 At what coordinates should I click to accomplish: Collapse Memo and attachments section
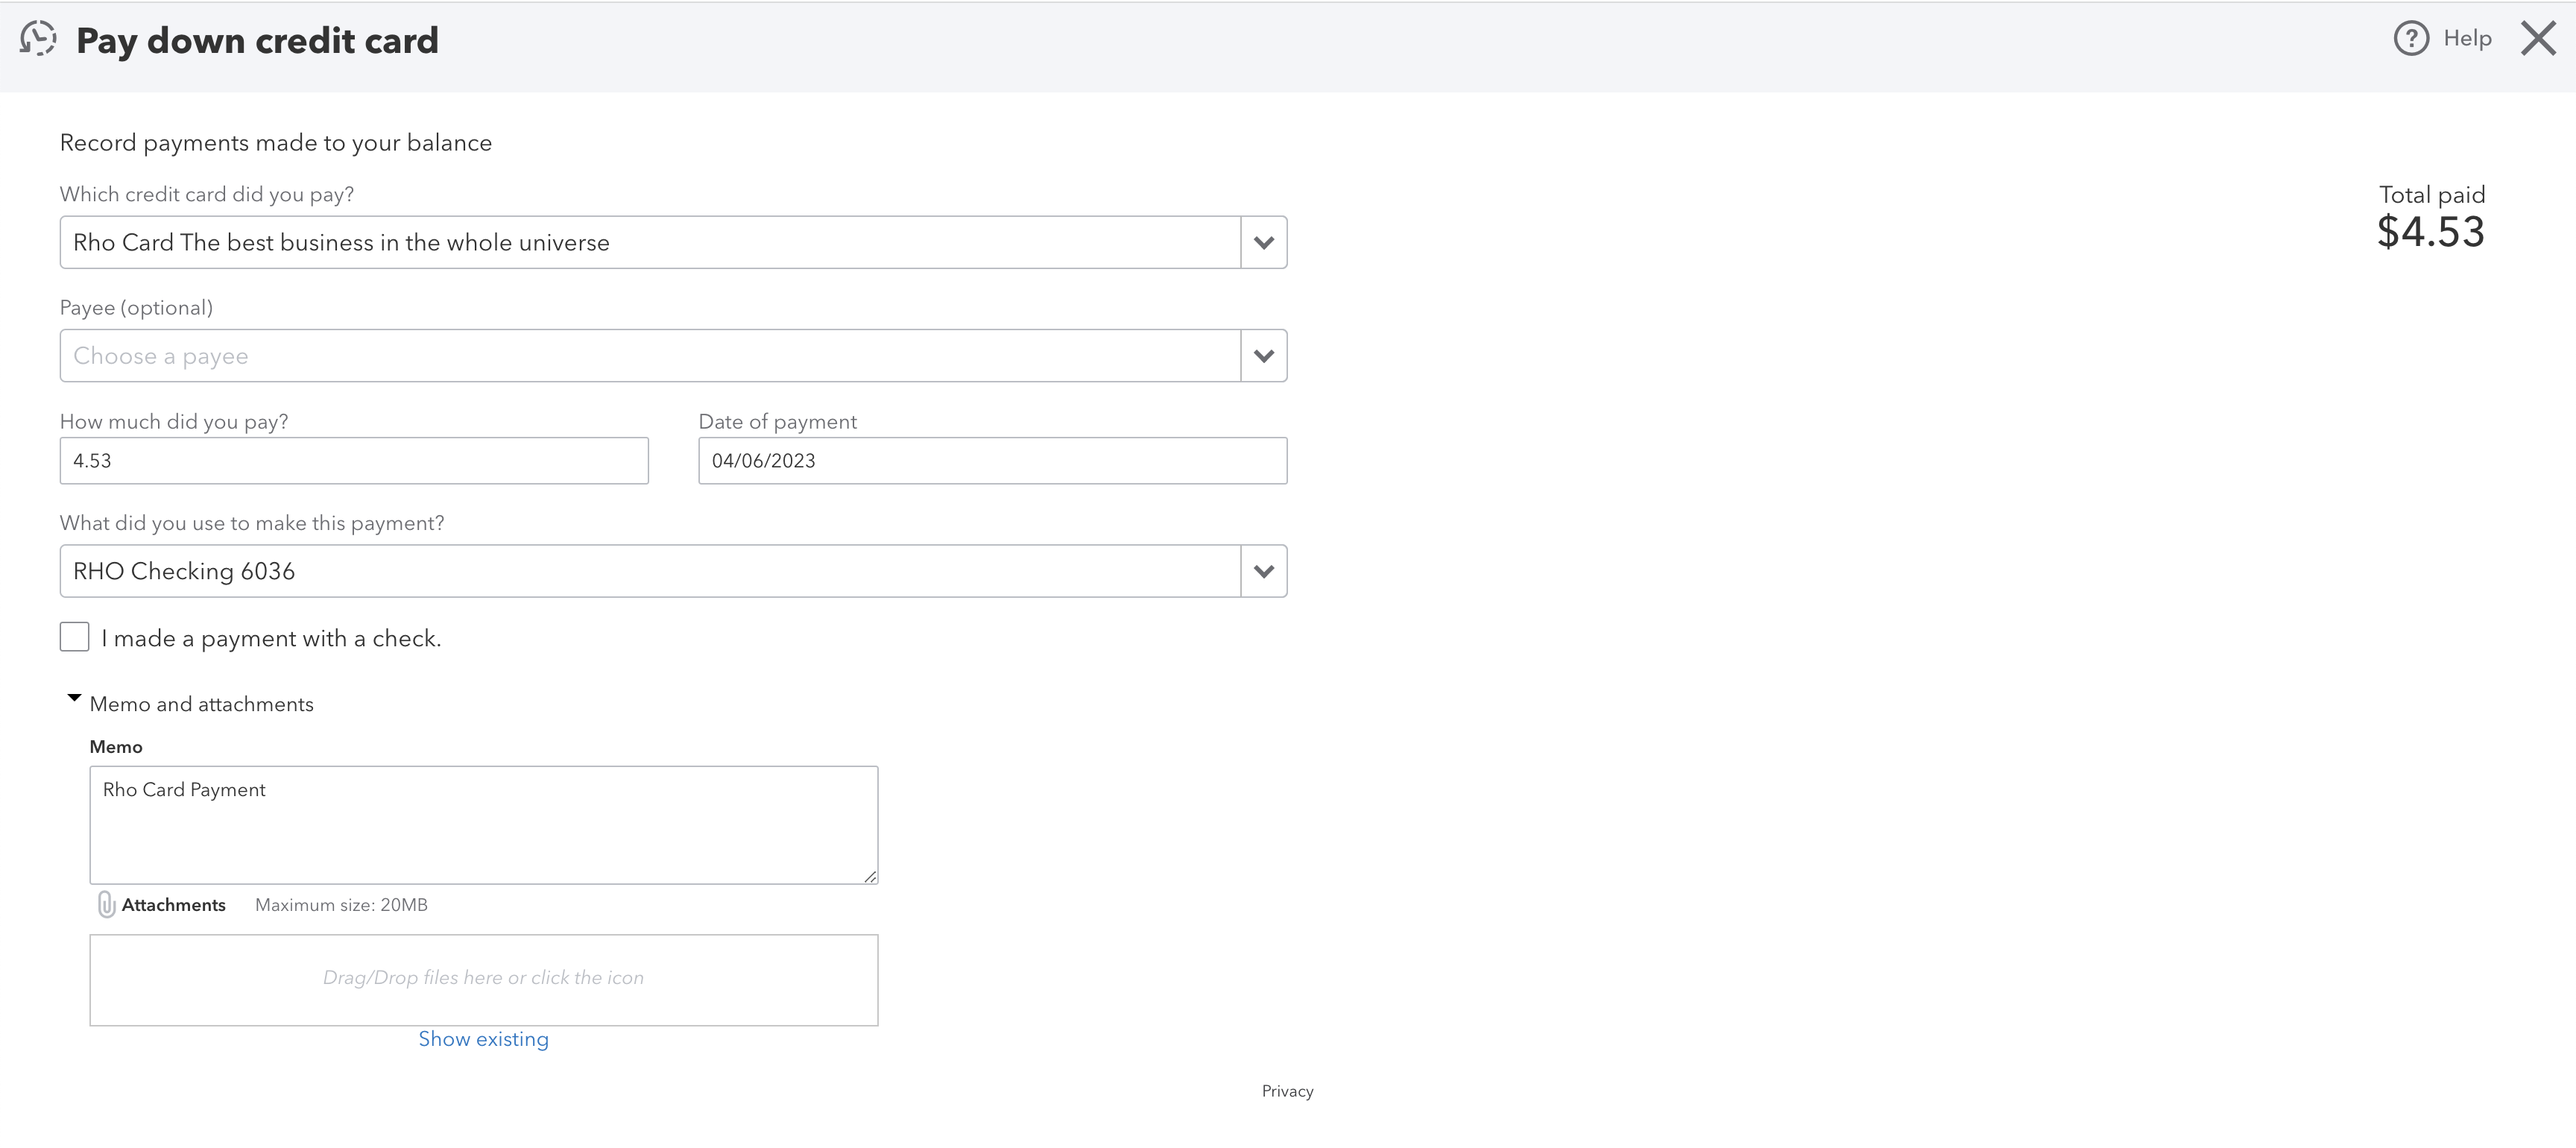[74, 698]
